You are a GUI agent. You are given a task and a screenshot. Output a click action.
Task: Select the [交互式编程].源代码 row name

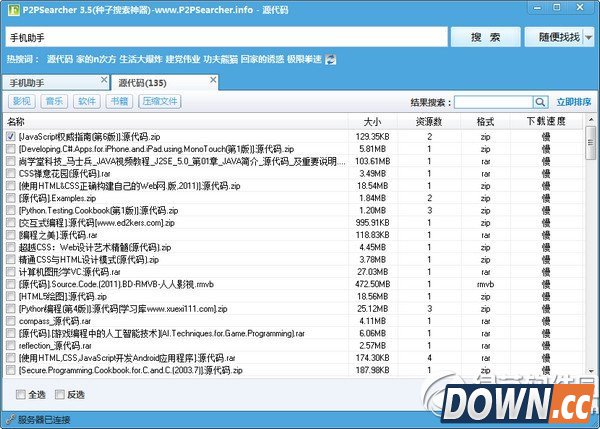click(x=97, y=222)
